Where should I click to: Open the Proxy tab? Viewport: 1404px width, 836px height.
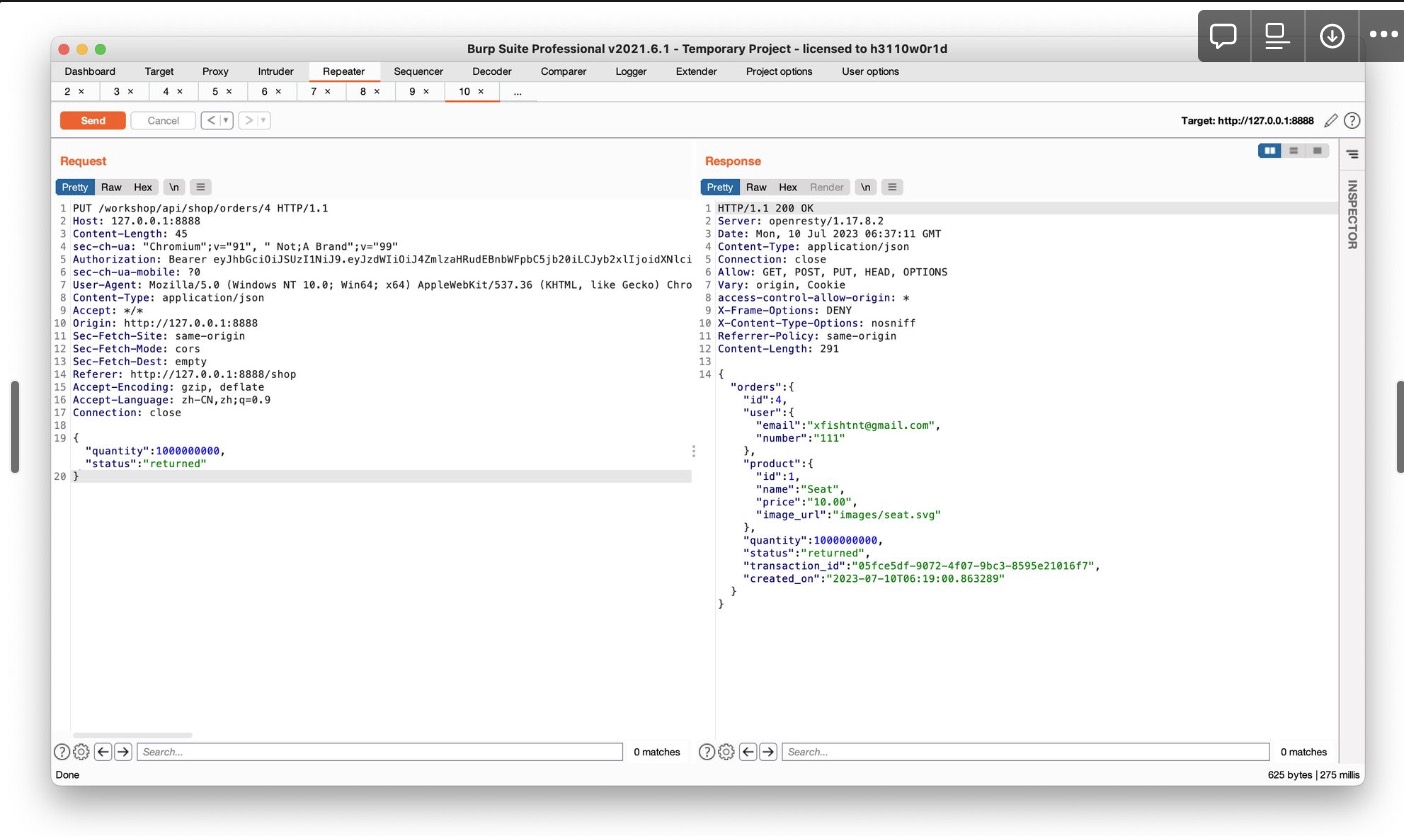(x=215, y=72)
